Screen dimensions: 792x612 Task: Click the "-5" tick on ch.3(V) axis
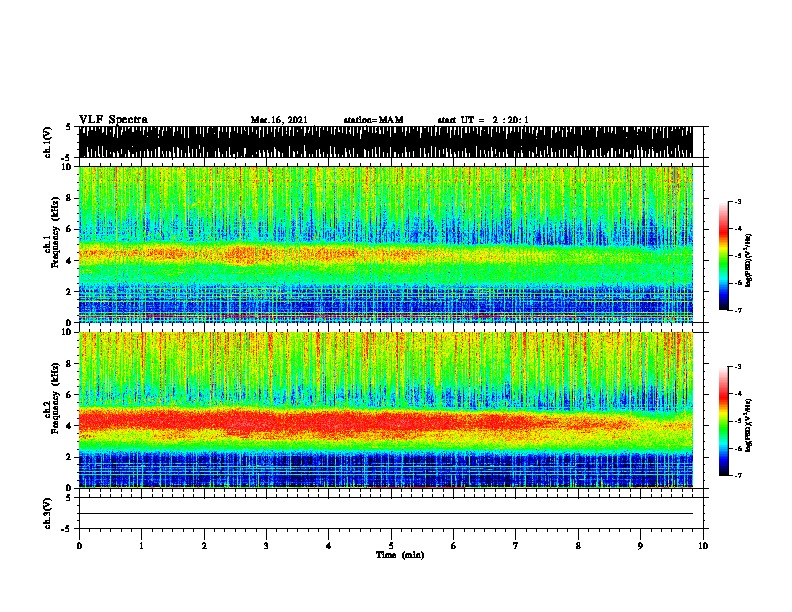tap(68, 529)
